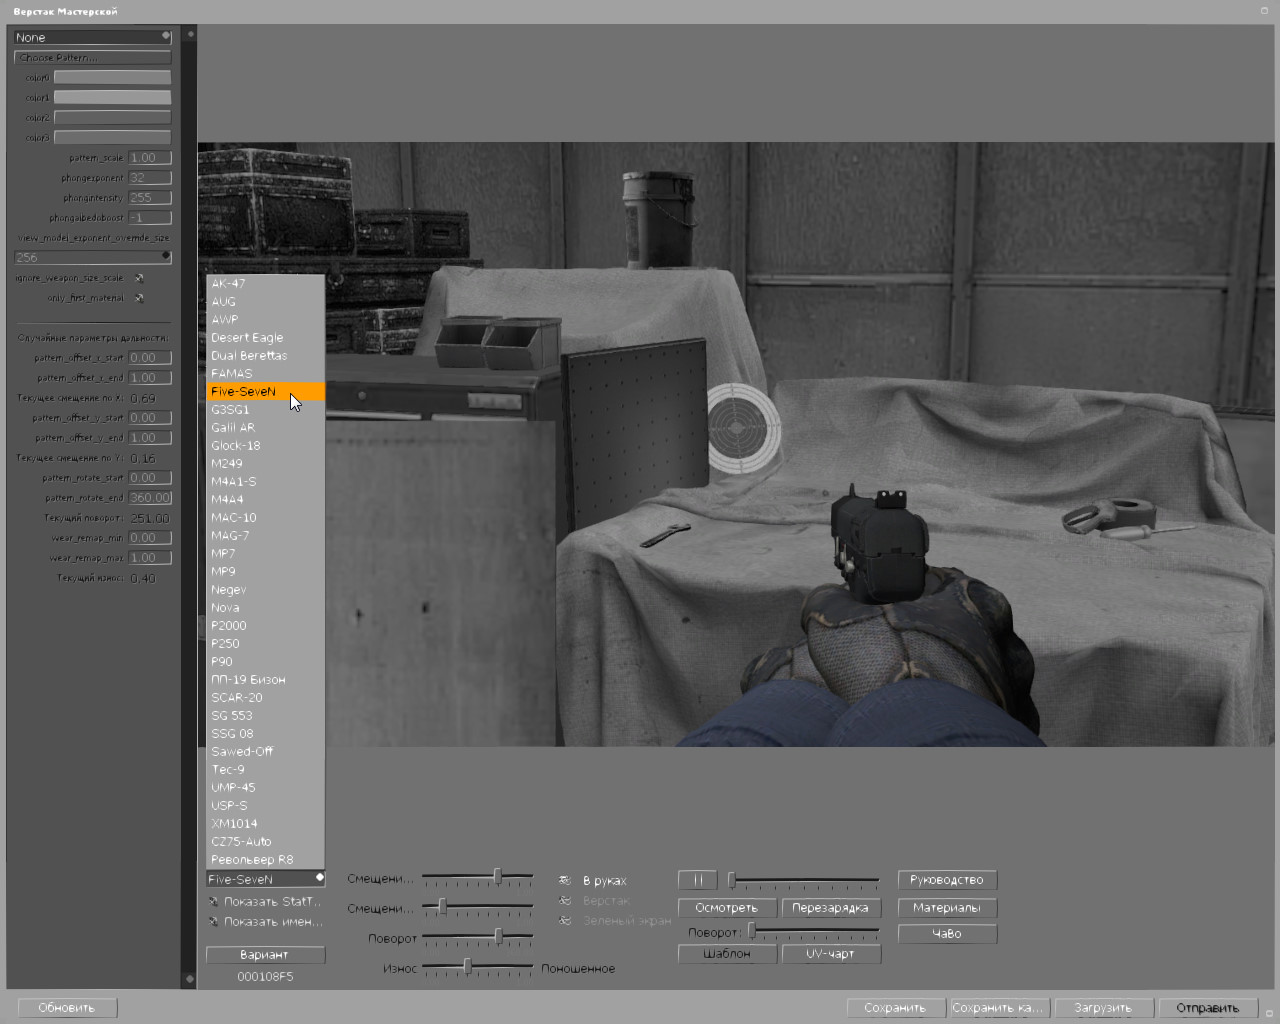
Task: Select USP-S in the weapon list
Action: click(x=265, y=805)
